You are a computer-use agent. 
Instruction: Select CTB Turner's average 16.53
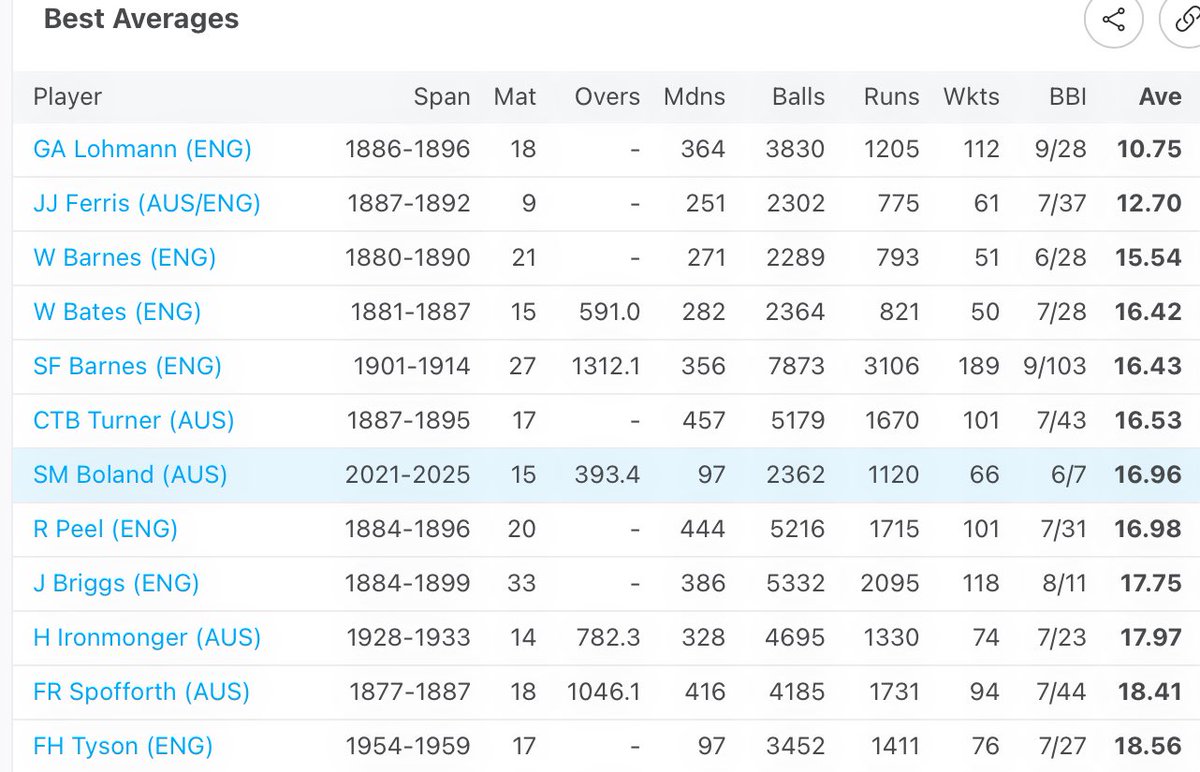tap(1149, 420)
